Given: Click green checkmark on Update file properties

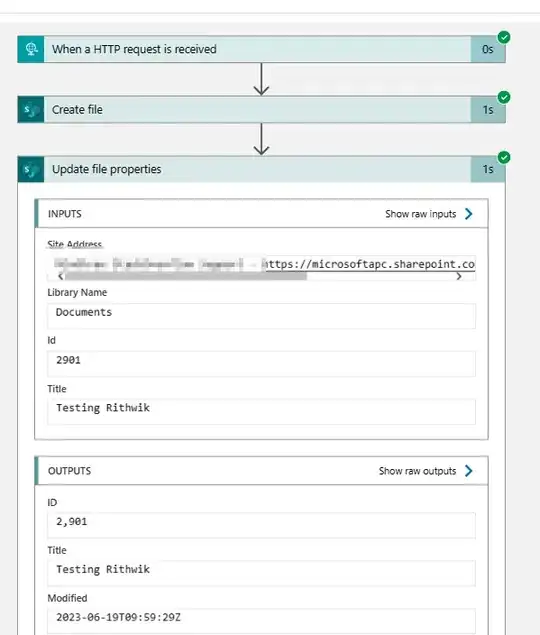Looking at the screenshot, I should [504, 157].
